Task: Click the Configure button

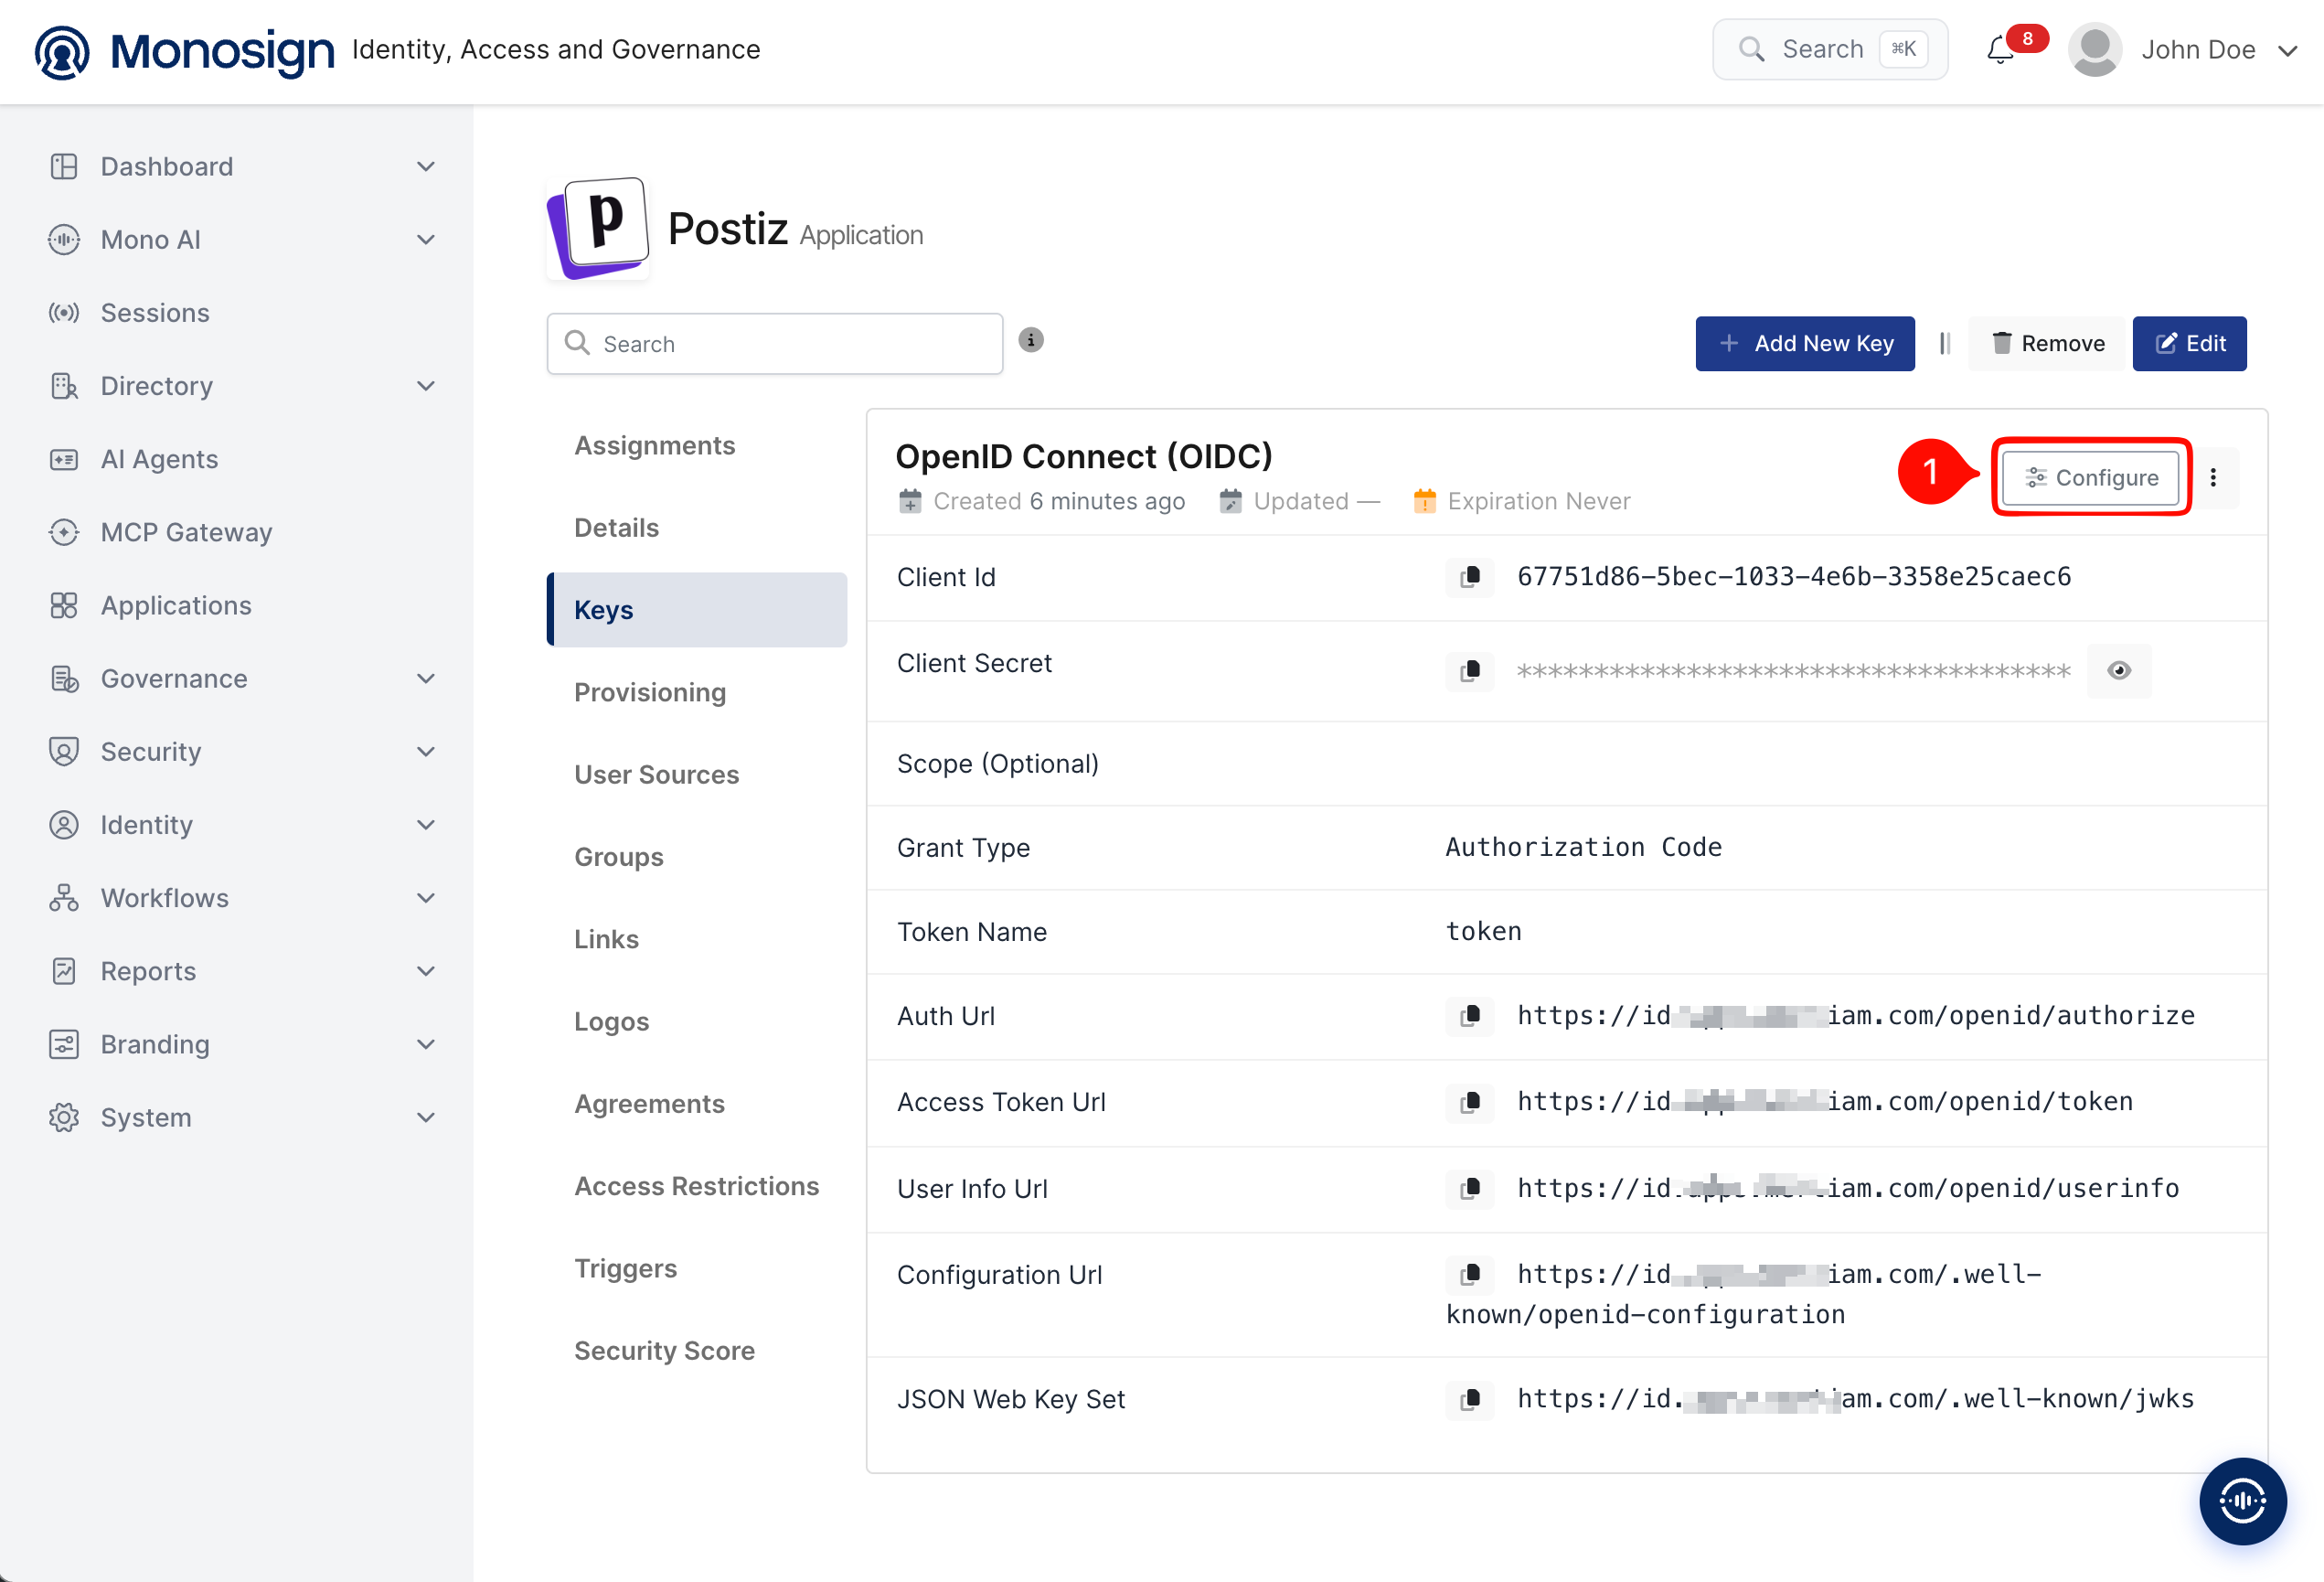Action: tap(2091, 477)
